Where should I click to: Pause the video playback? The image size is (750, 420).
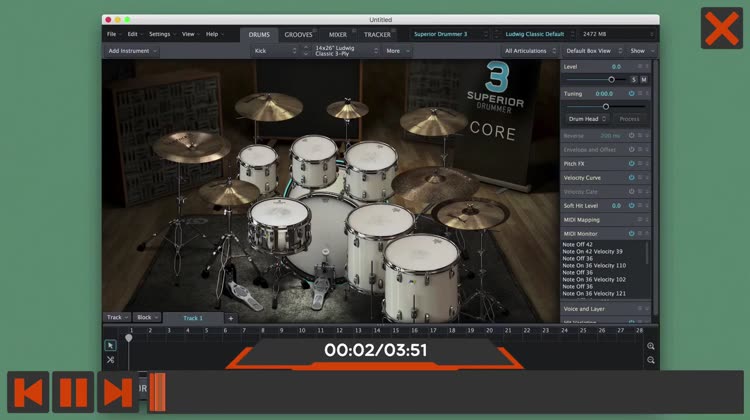pyautogui.click(x=73, y=392)
